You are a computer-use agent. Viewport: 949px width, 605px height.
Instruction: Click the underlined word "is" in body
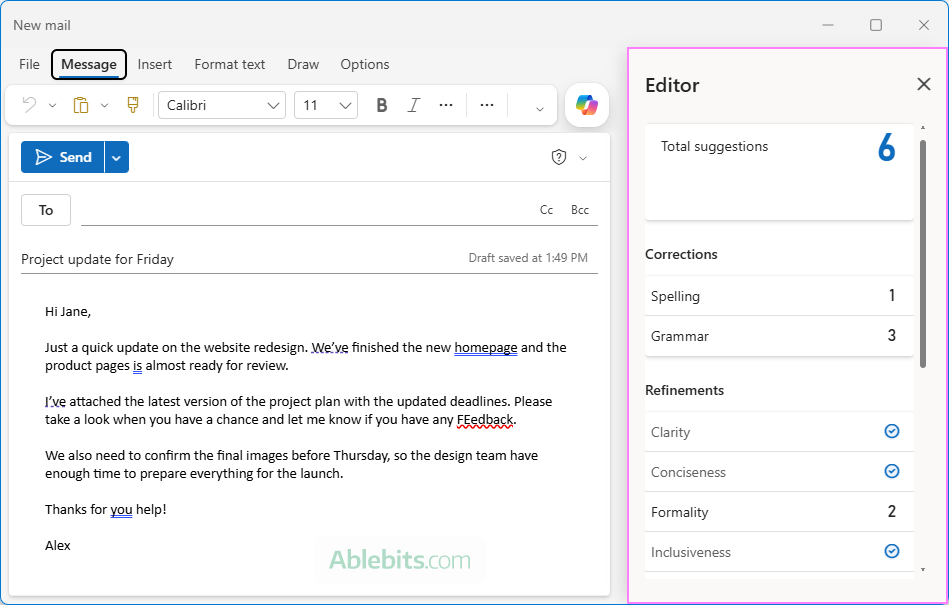(137, 365)
